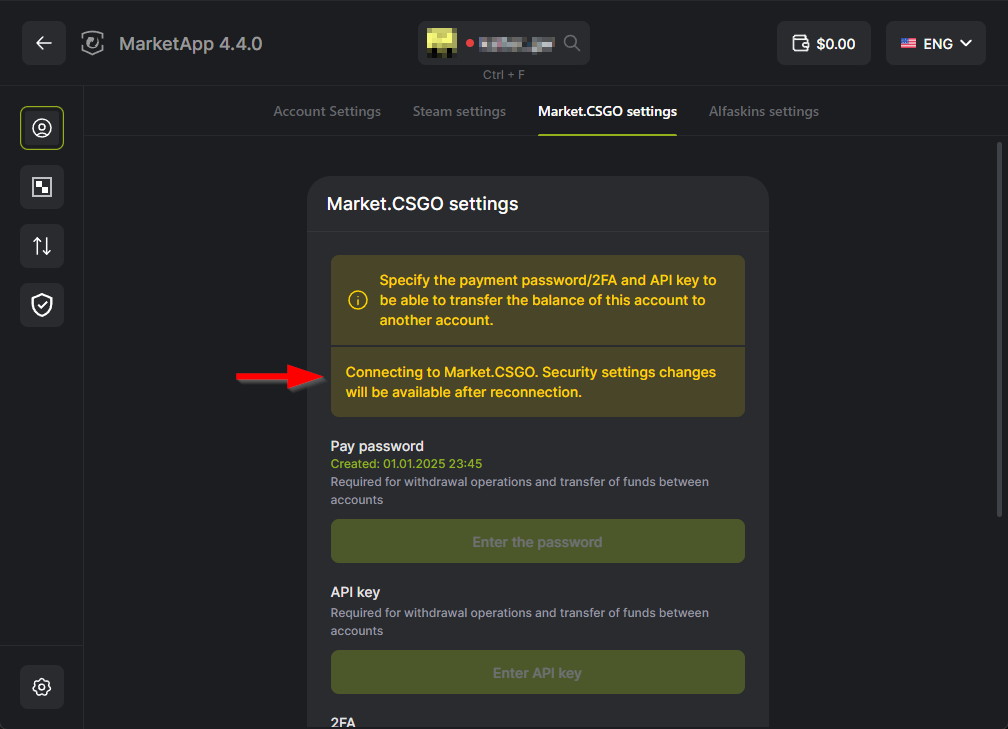Click the MarketApp 4.4.0 title text

tap(191, 44)
